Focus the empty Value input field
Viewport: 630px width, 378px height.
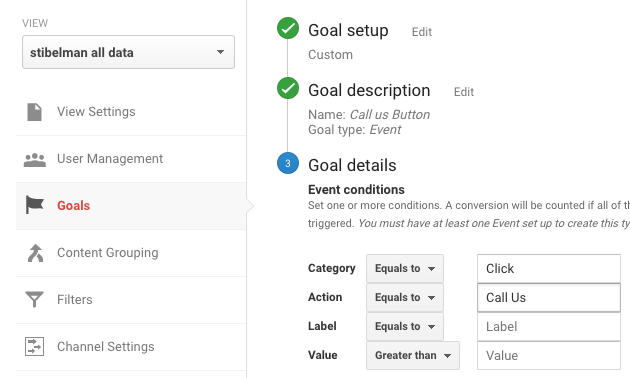click(x=549, y=356)
